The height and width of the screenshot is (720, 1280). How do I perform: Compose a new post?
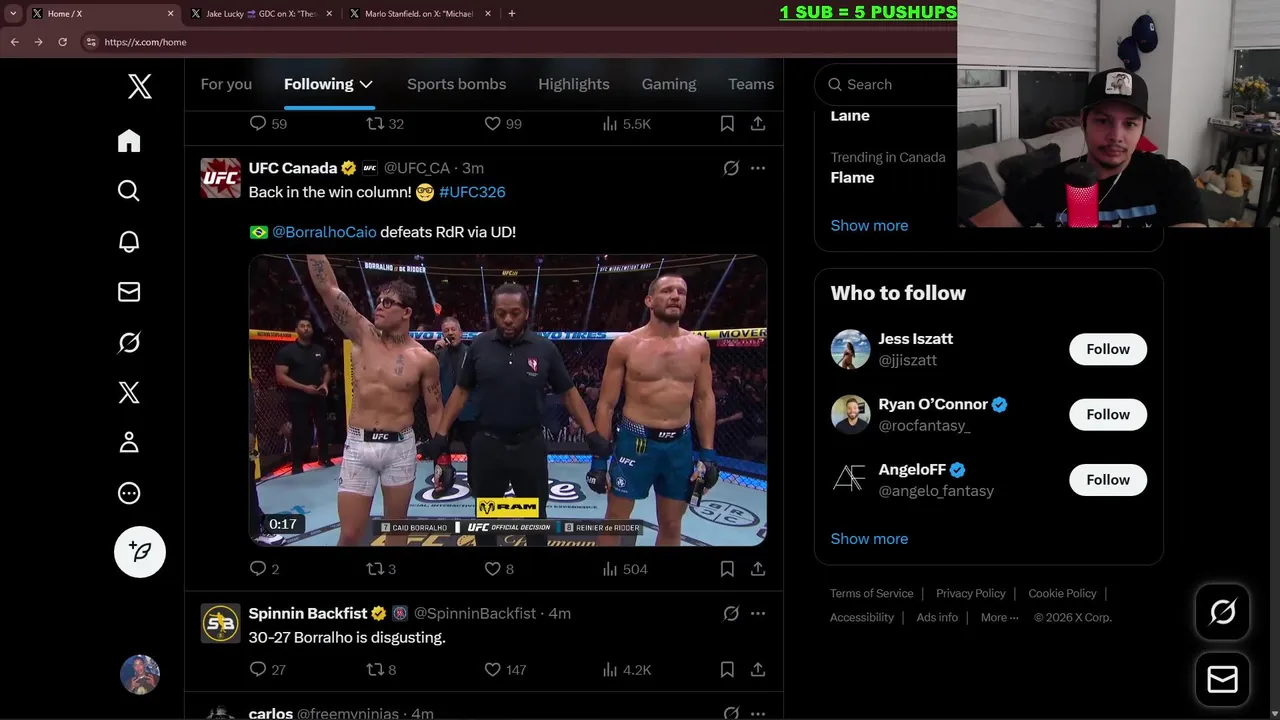[140, 552]
